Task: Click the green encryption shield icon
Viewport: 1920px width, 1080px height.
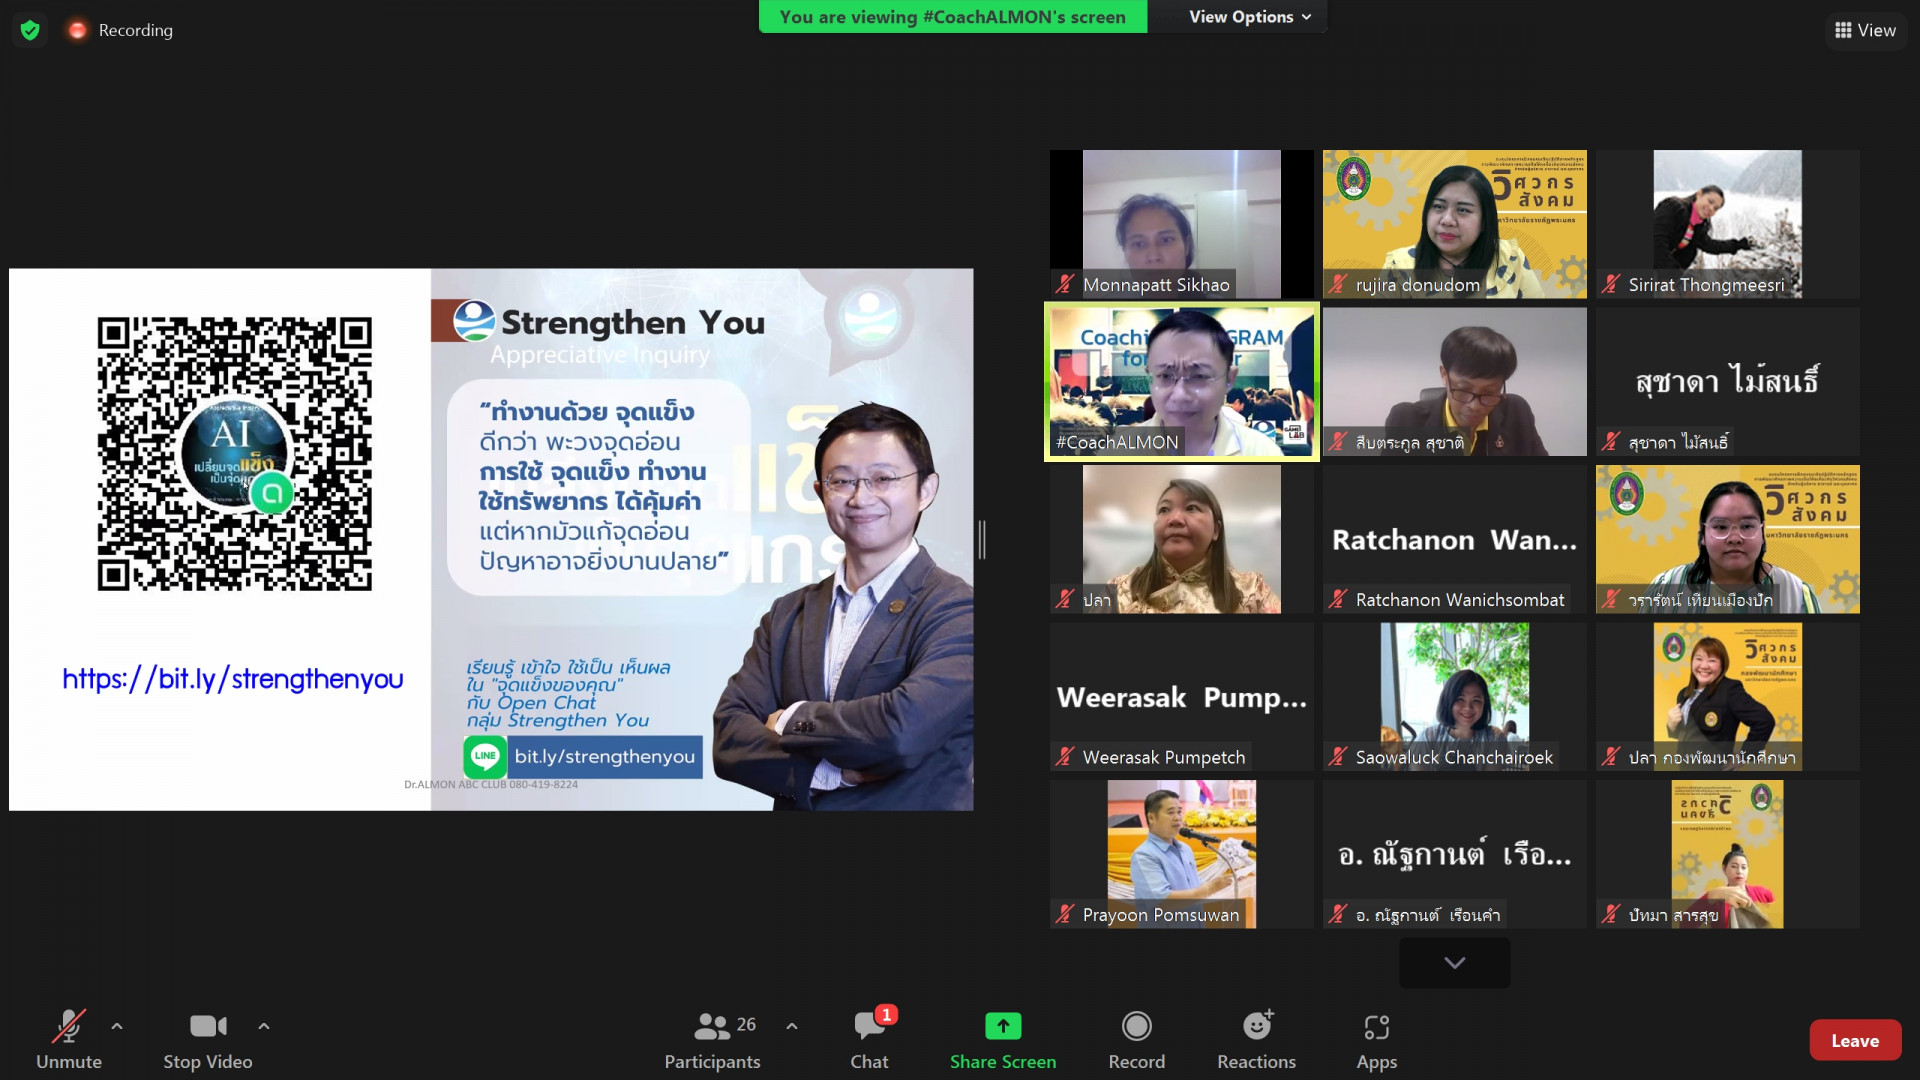Action: (x=30, y=30)
